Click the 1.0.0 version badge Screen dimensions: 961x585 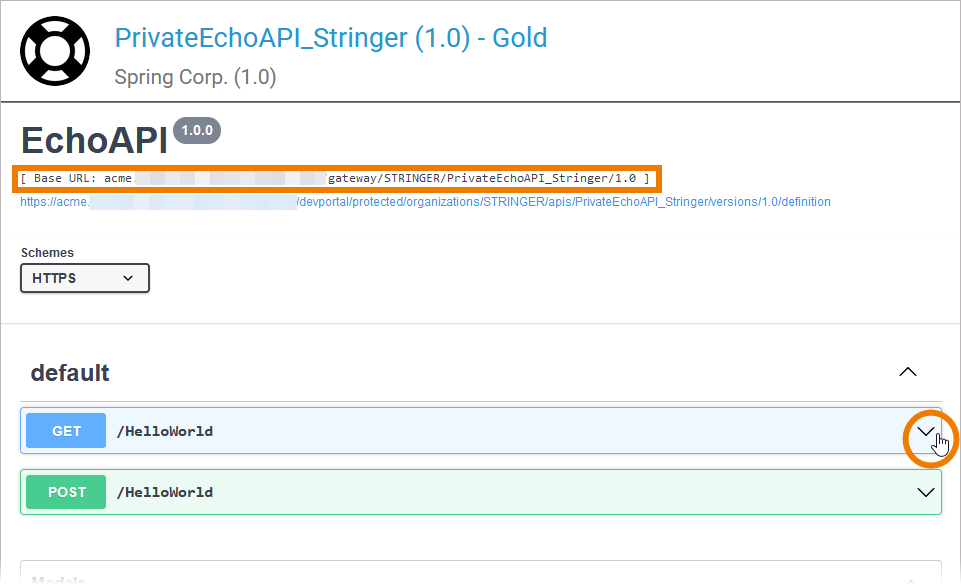[x=197, y=131]
